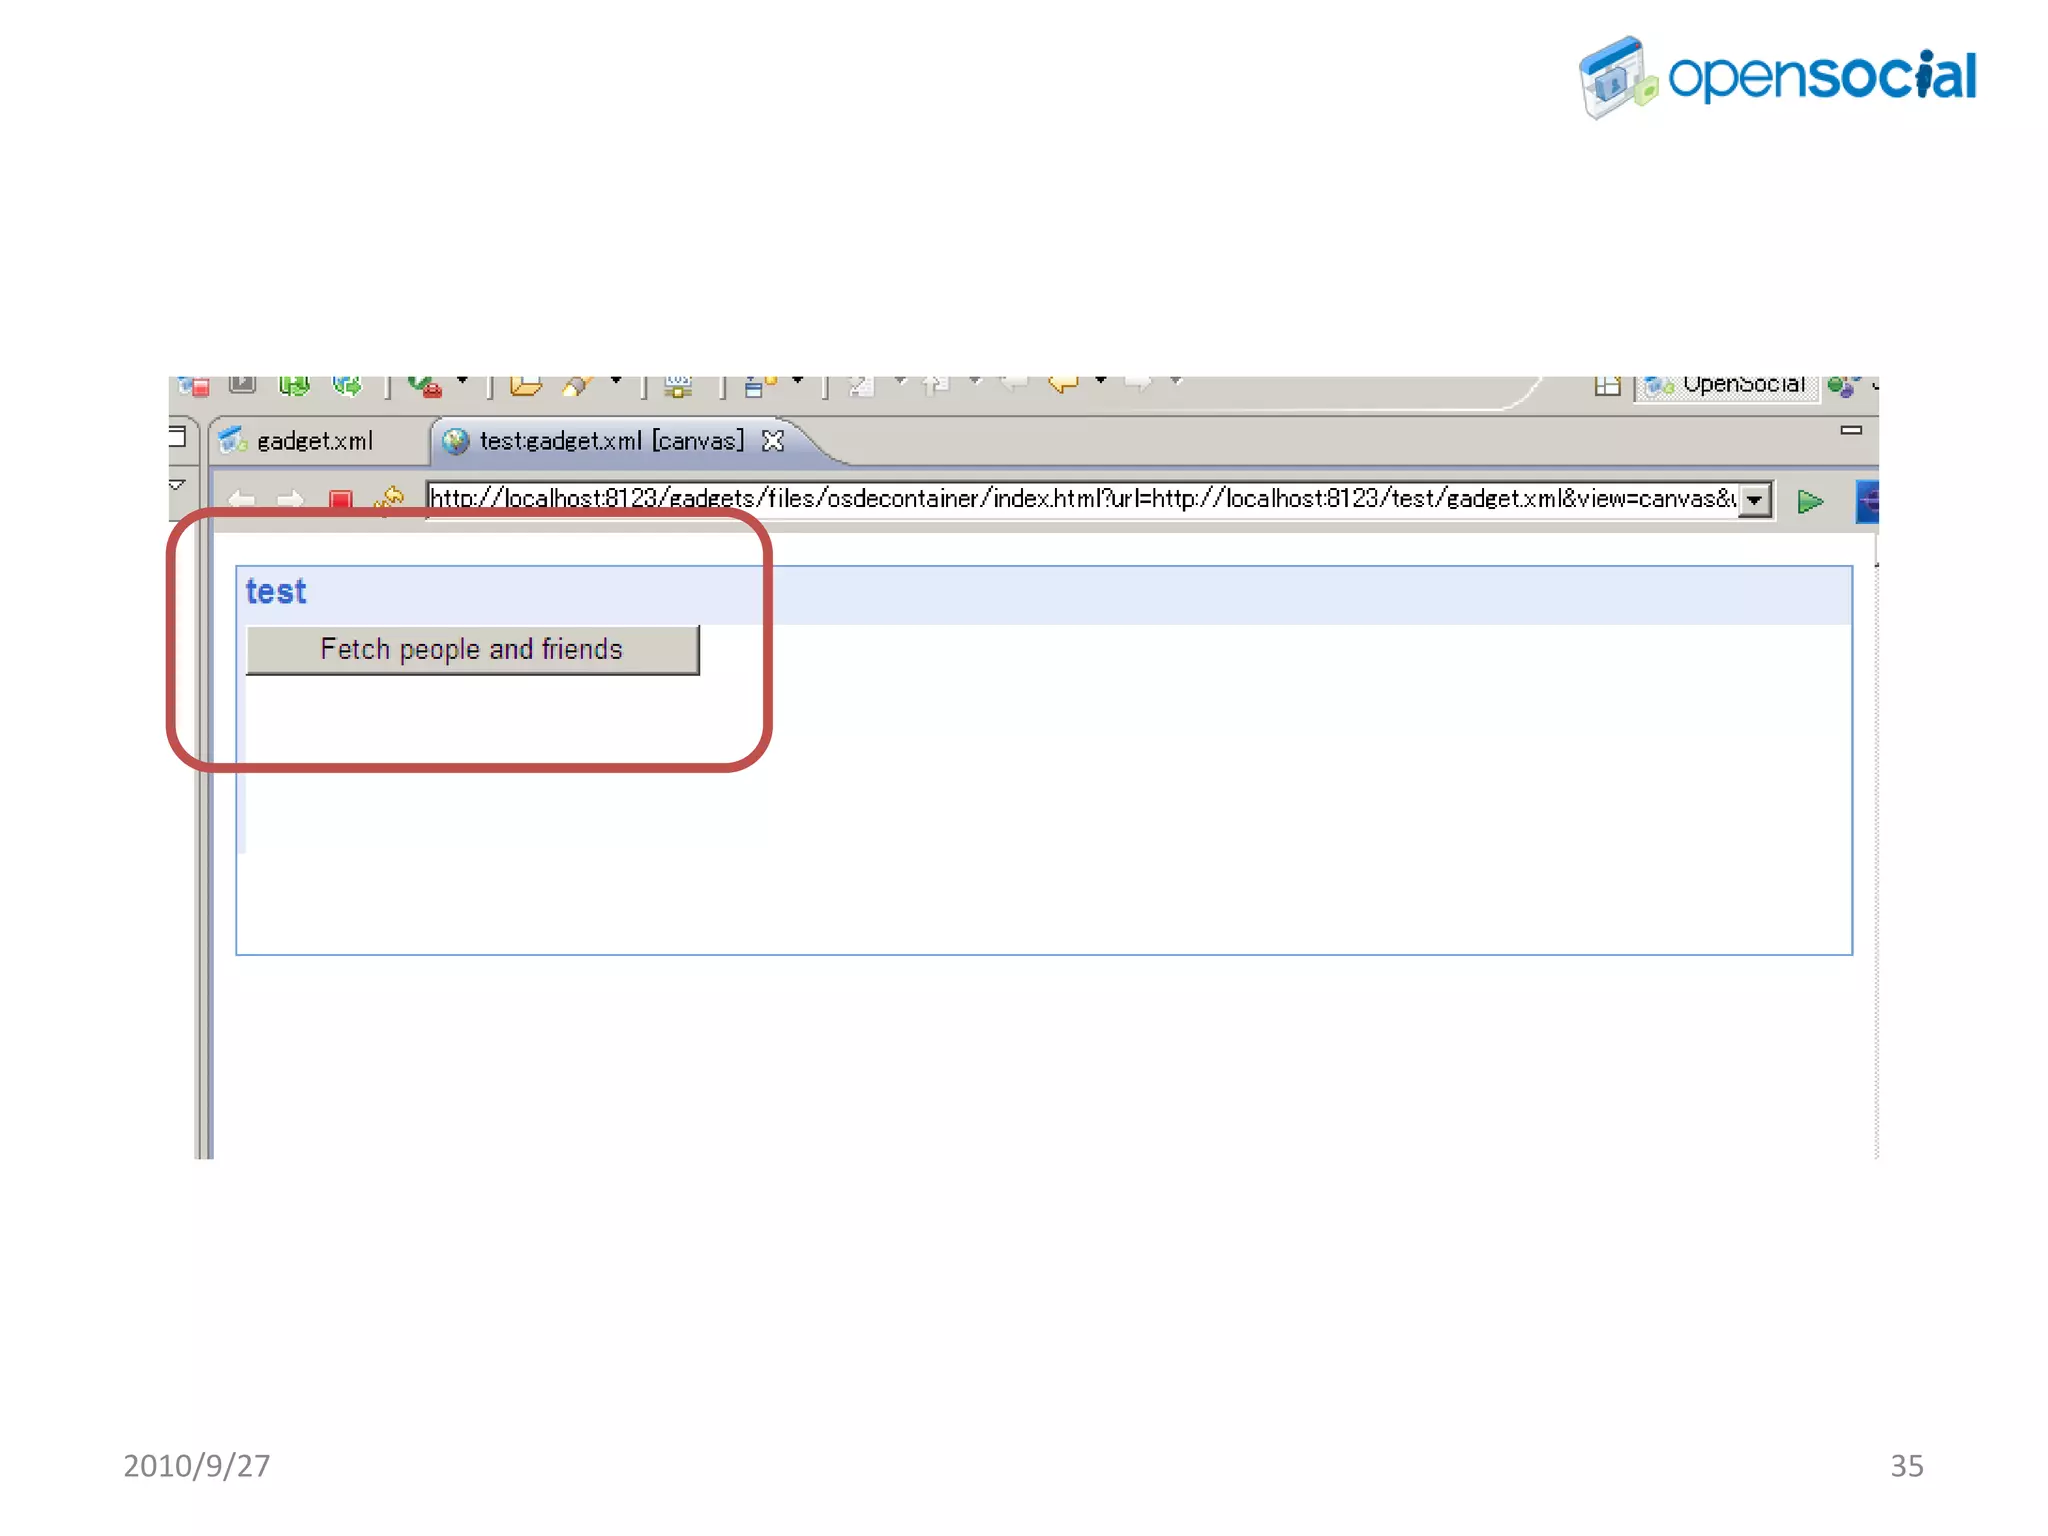
Task: Click the red stop loading button
Action: [340, 499]
